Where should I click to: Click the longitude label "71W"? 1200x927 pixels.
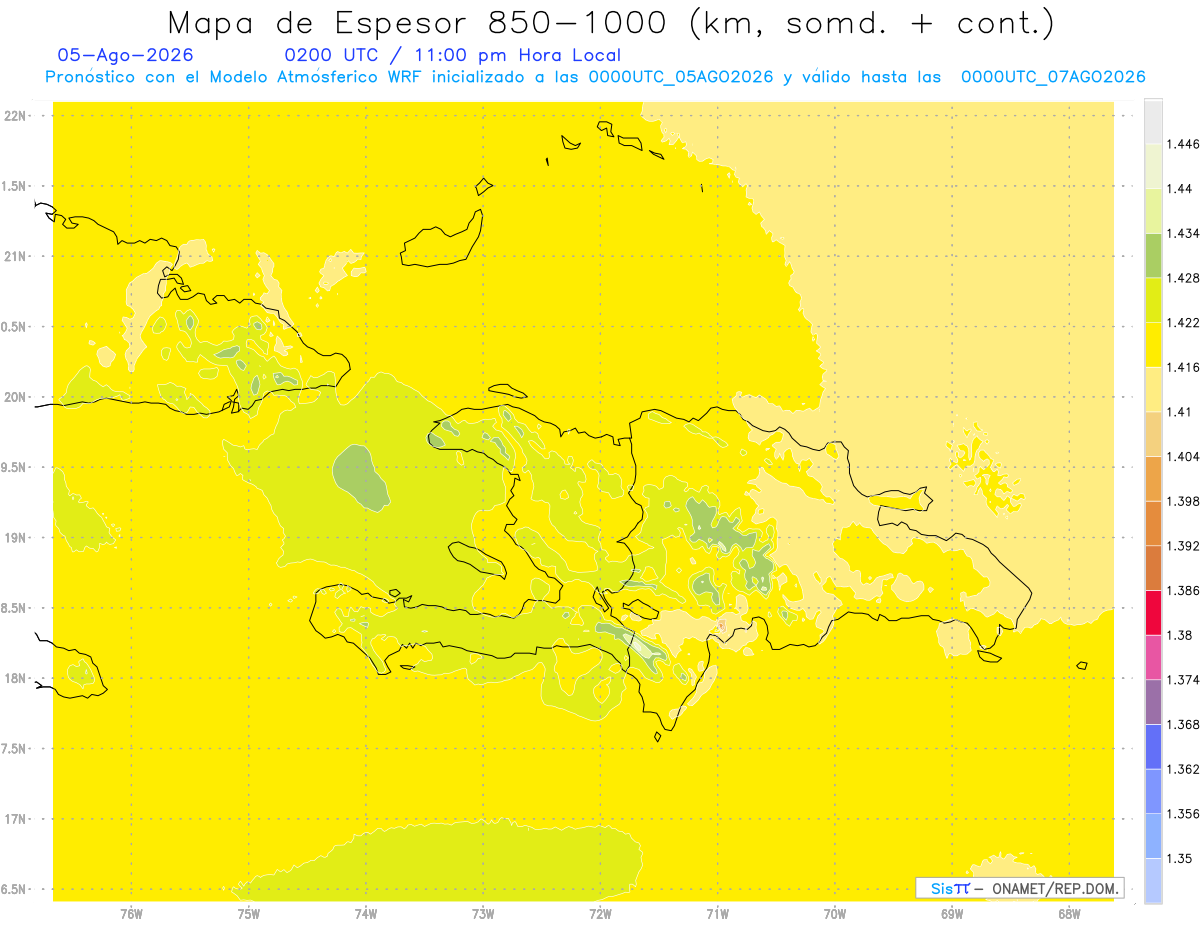click(x=717, y=914)
